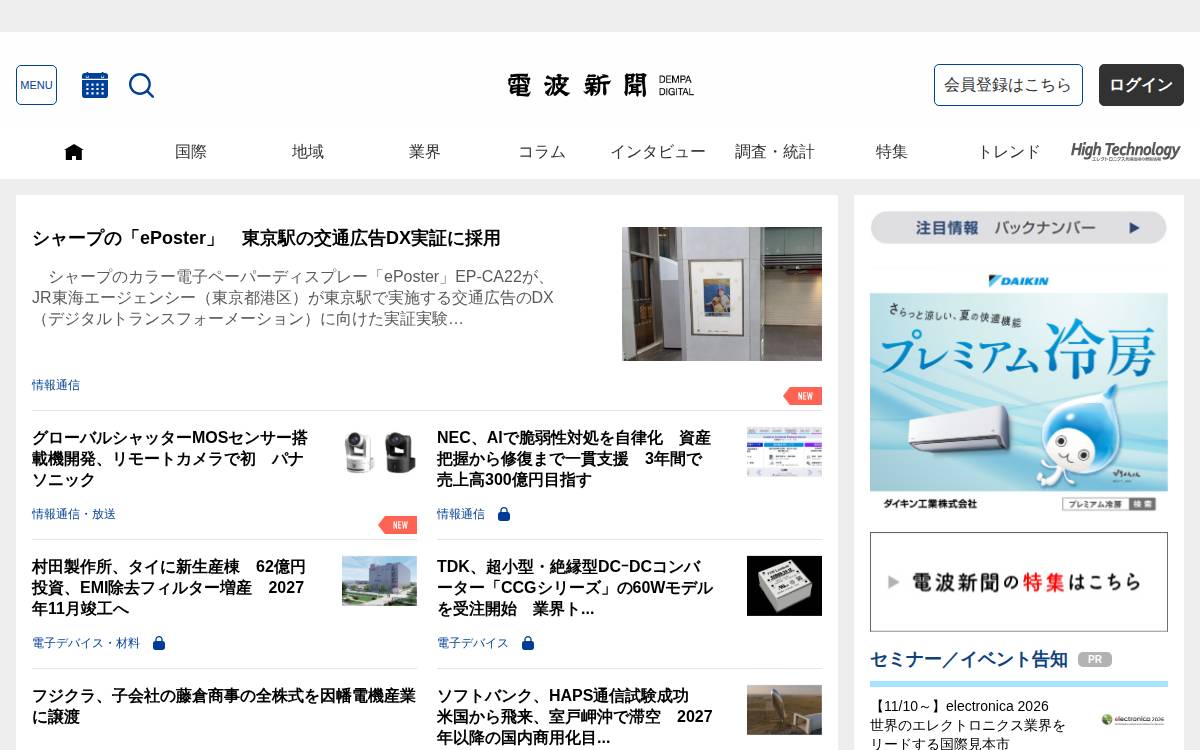1200x750 pixels.
Task: Click 会員登録はこちら button
Action: point(1008,85)
